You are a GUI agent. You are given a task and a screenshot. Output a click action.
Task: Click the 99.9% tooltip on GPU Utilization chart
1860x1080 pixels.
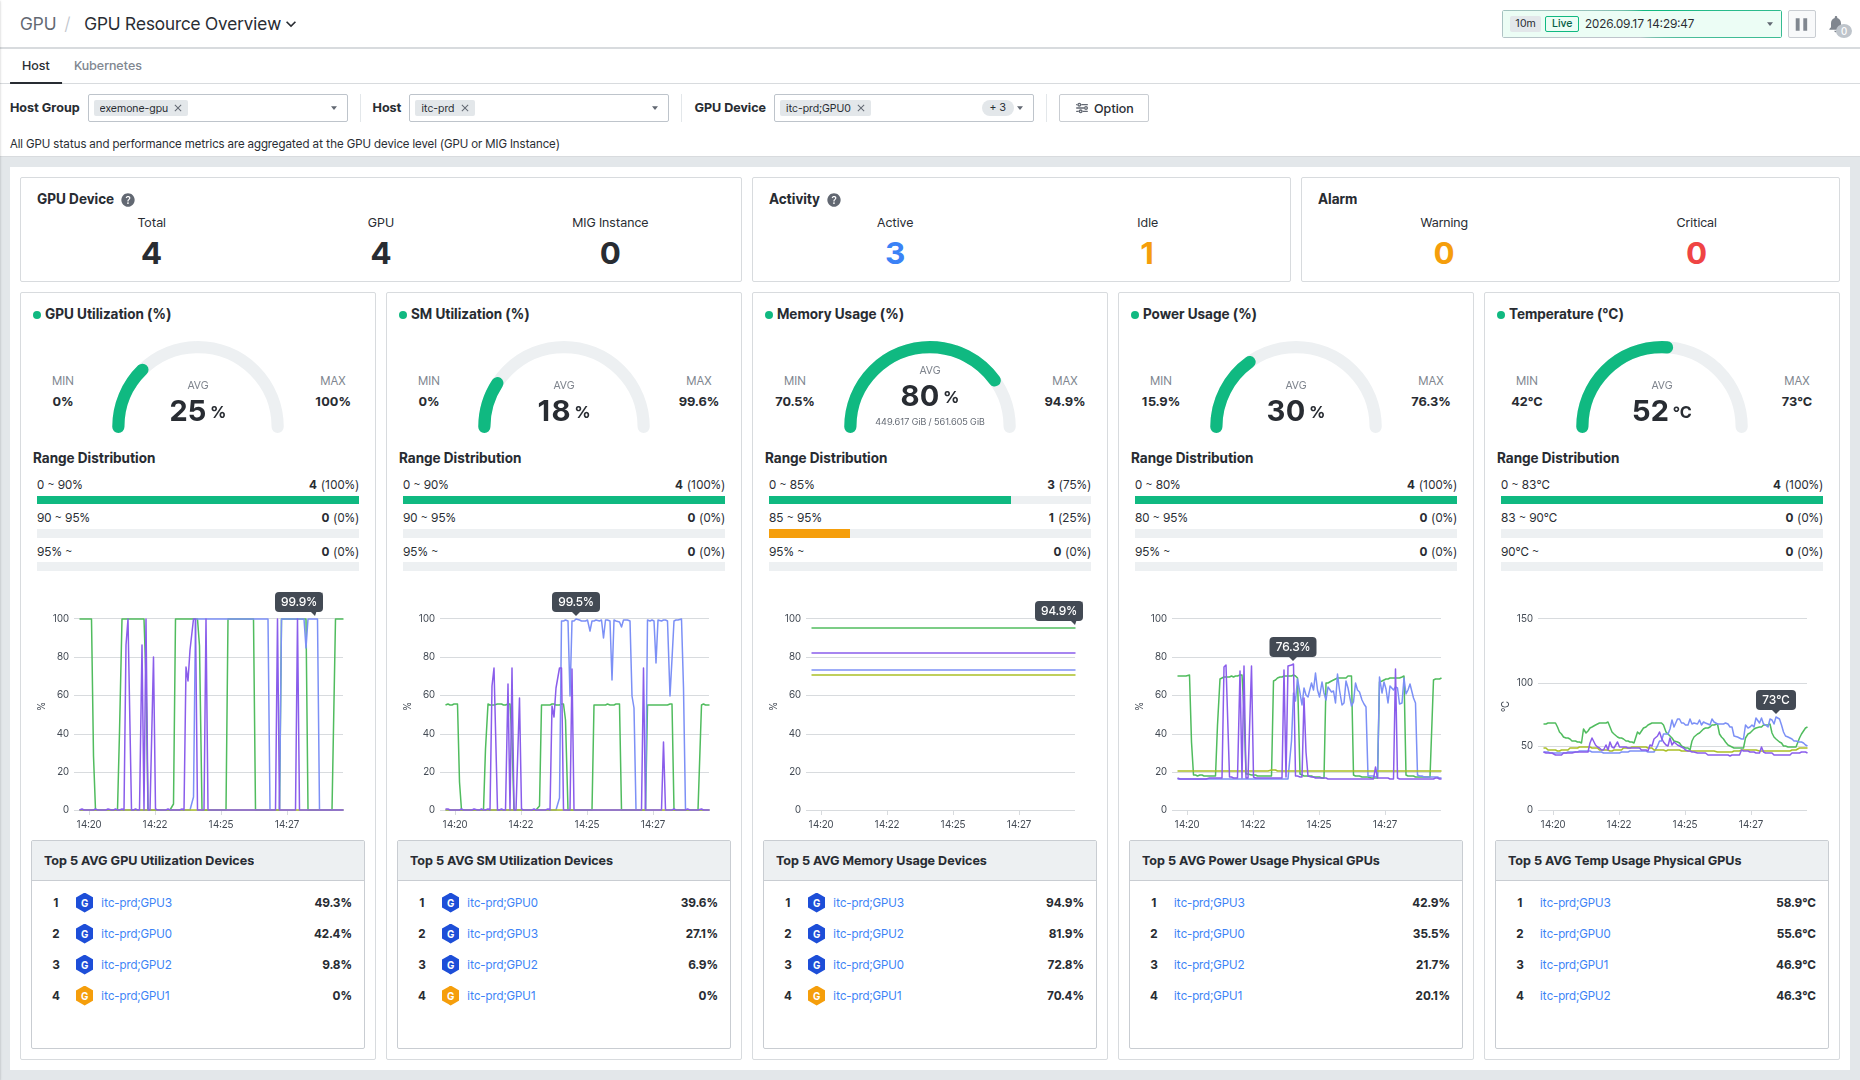click(298, 602)
